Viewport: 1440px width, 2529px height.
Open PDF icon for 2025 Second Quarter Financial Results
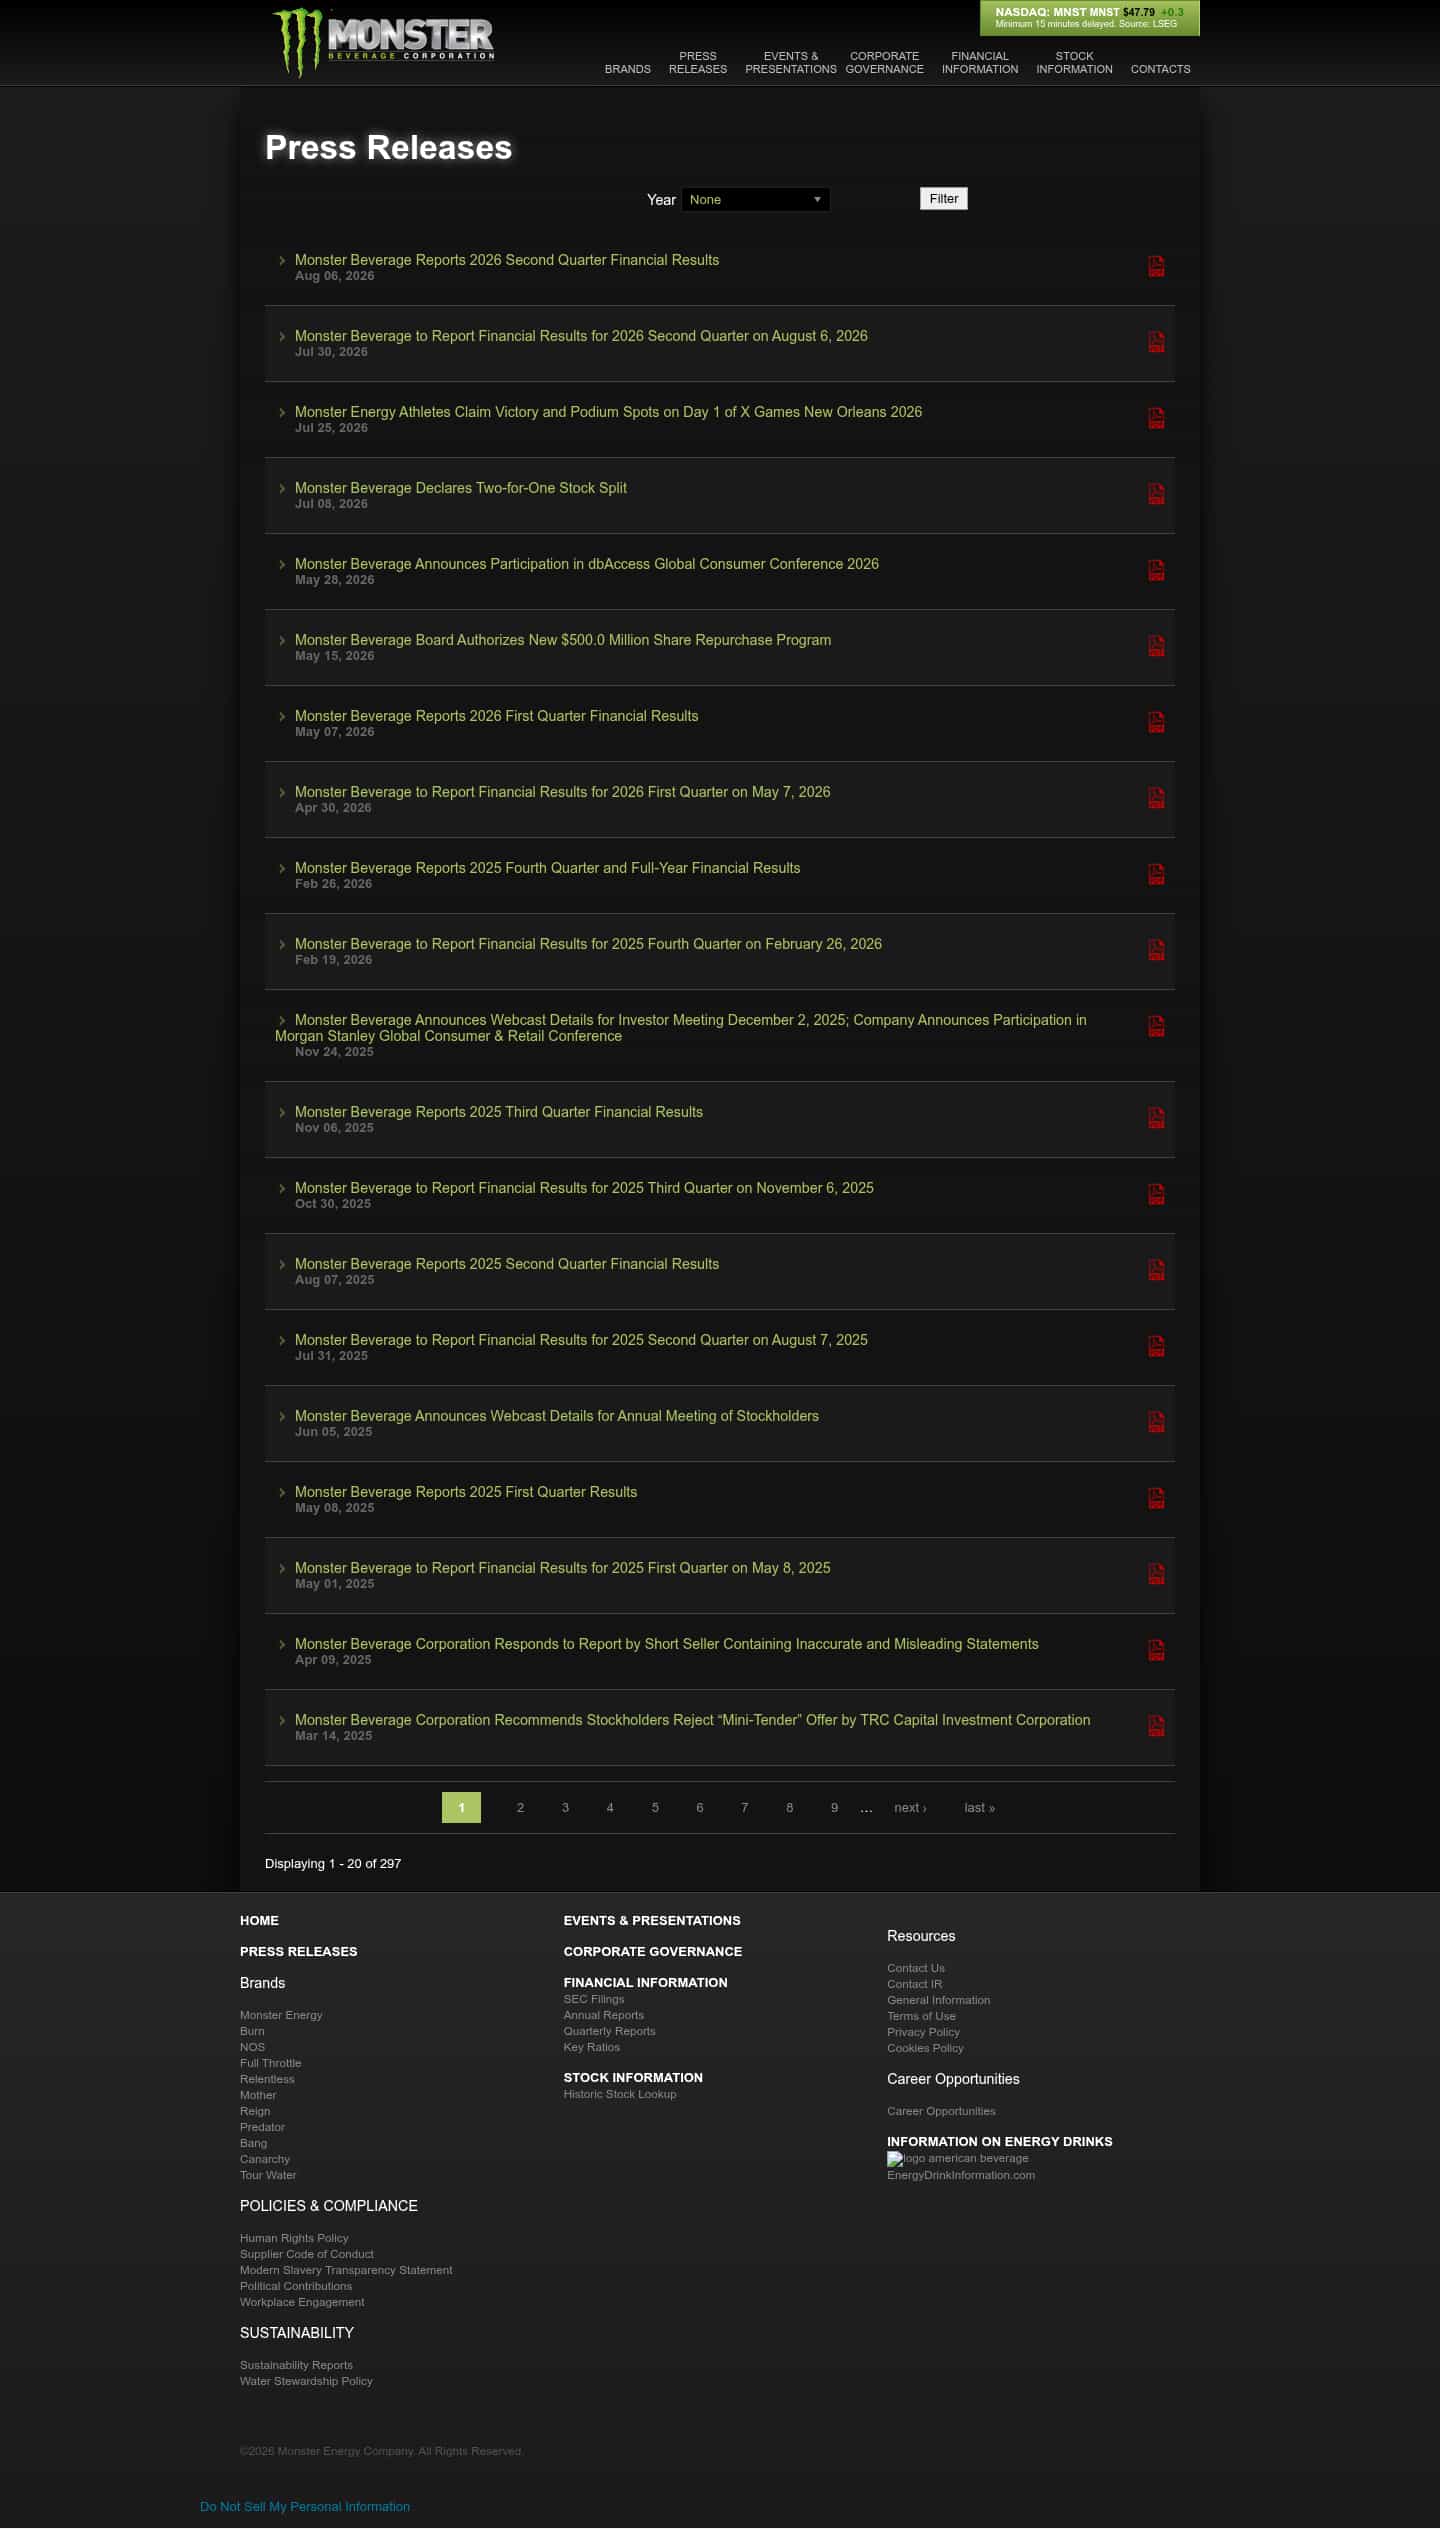point(1156,1270)
